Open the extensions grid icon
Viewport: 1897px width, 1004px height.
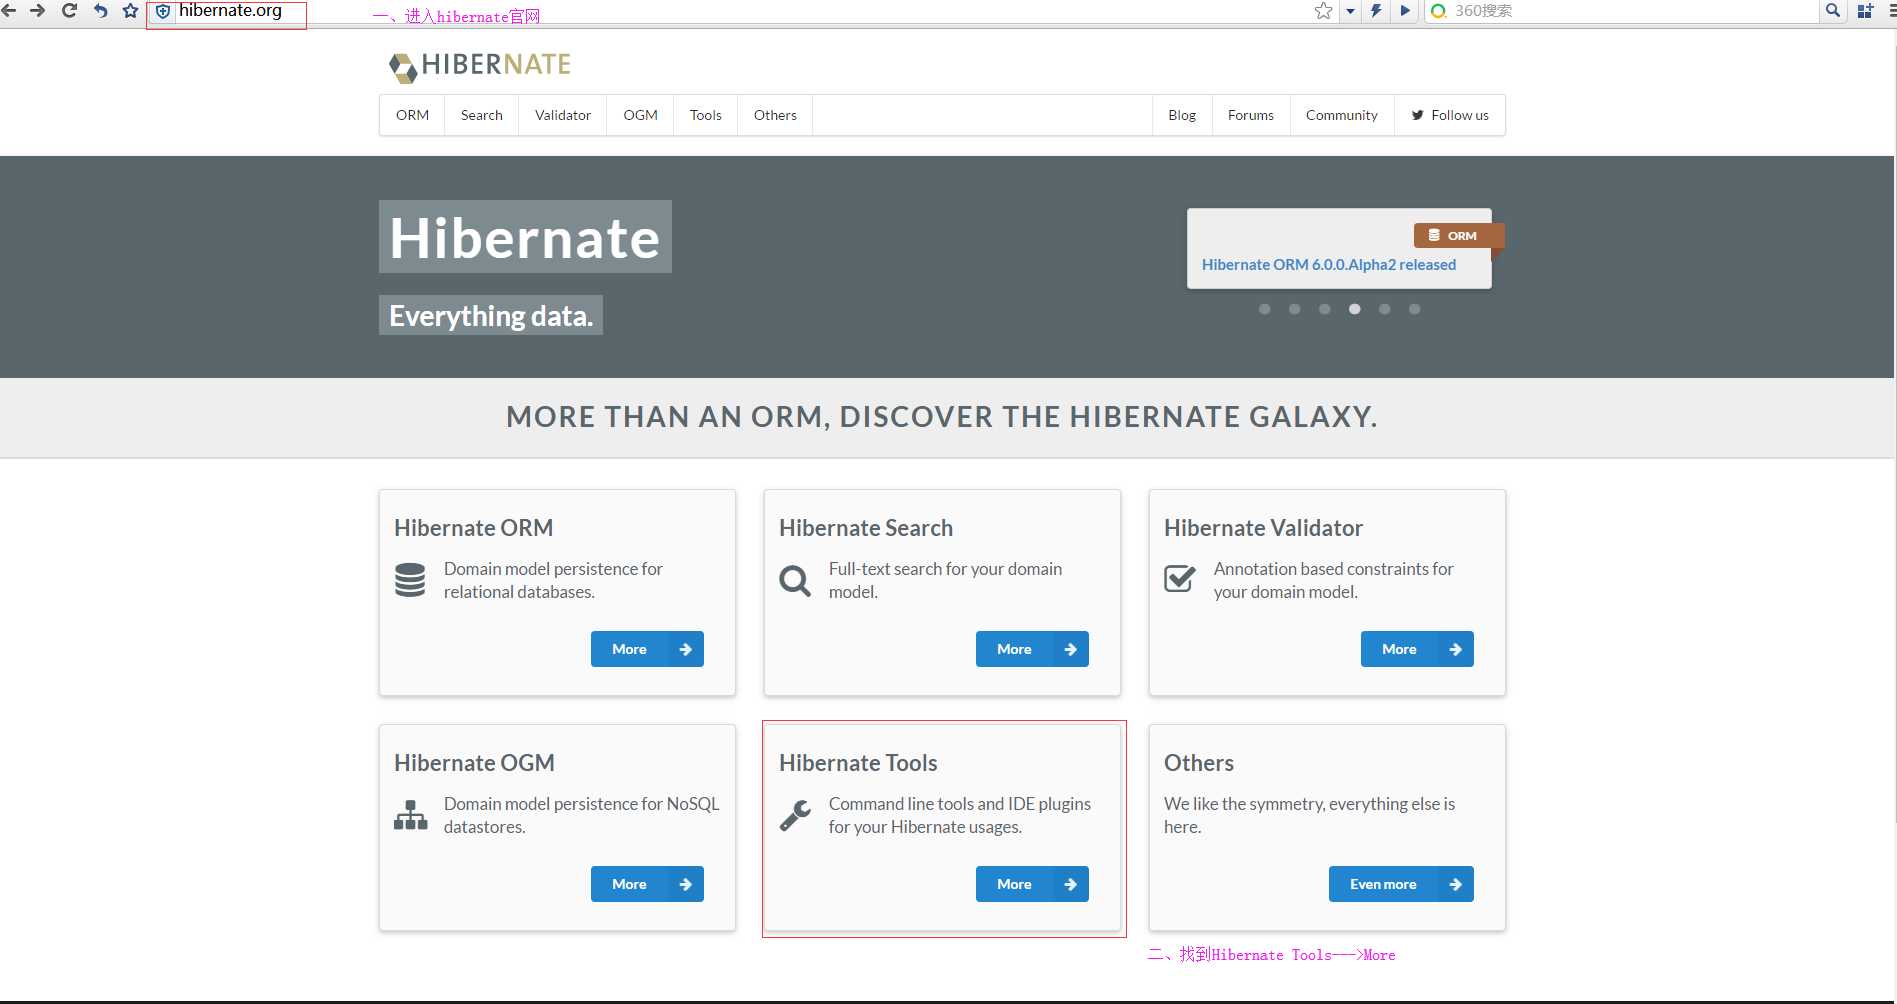[1865, 10]
